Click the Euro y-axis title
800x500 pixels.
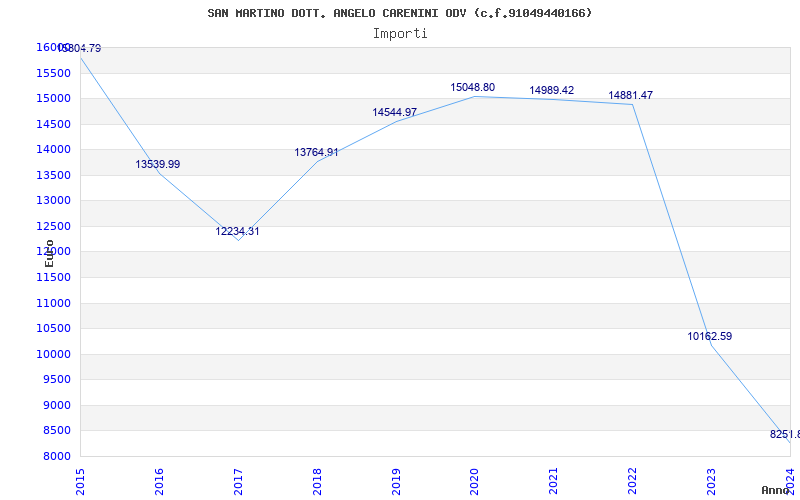[x=49, y=253]
